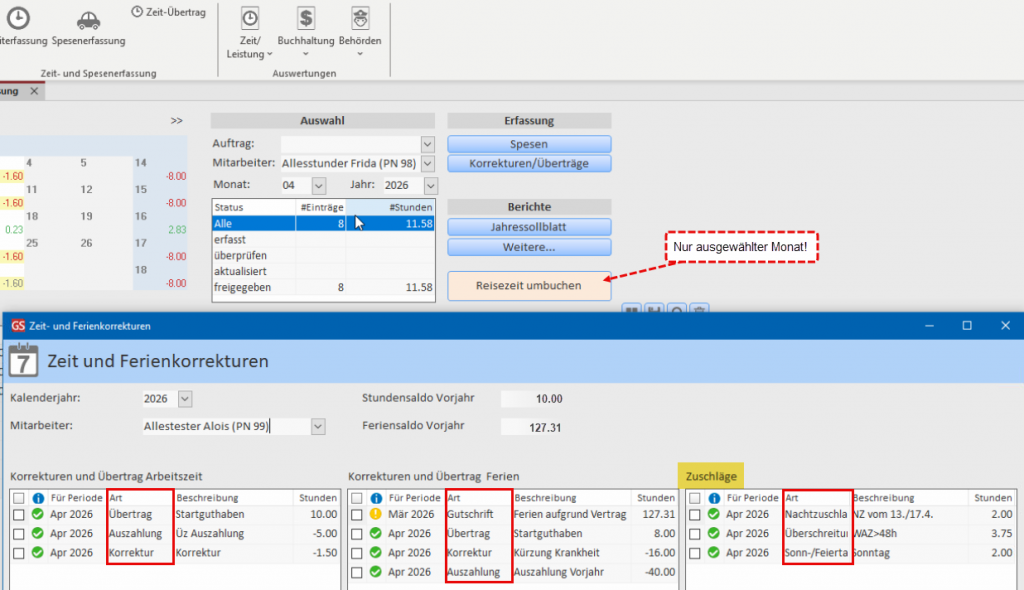Screen dimensions: 1024x590
Task: Click info icon in Arbeitszeit table header
Action: click(38, 497)
